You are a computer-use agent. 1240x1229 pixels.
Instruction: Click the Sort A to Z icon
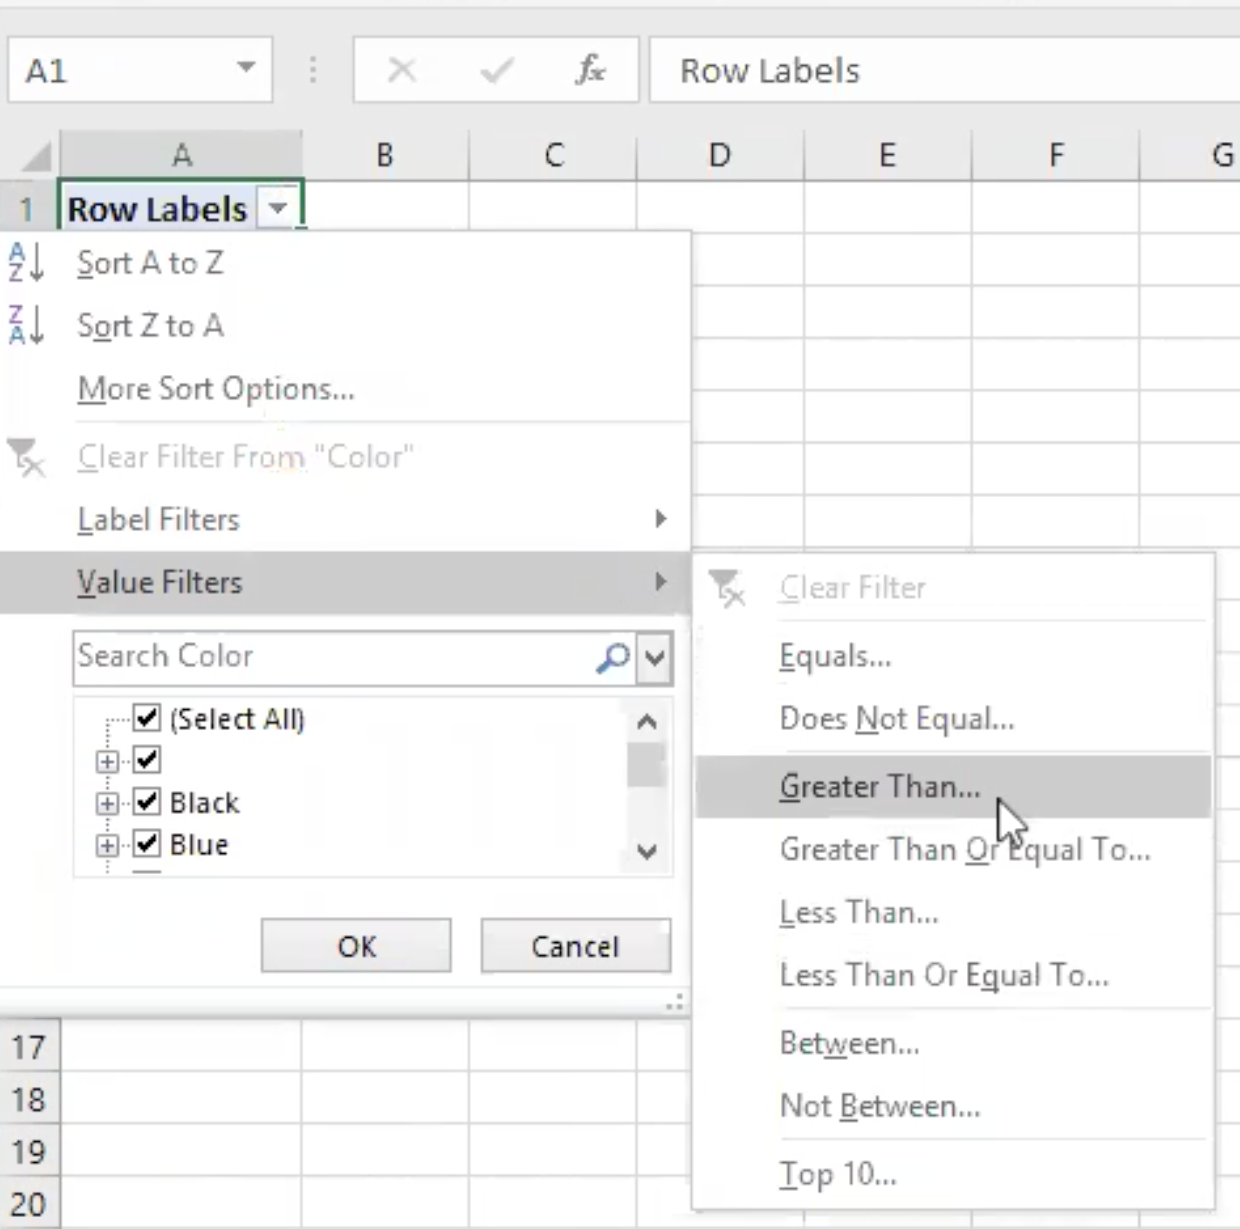(26, 263)
